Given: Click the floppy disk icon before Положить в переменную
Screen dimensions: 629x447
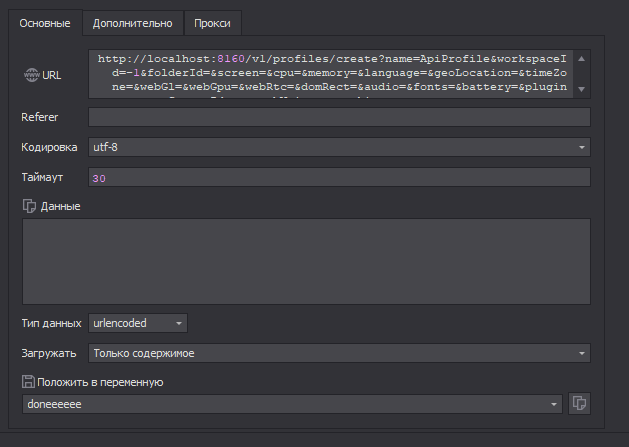Looking at the screenshot, I should click(x=28, y=382).
